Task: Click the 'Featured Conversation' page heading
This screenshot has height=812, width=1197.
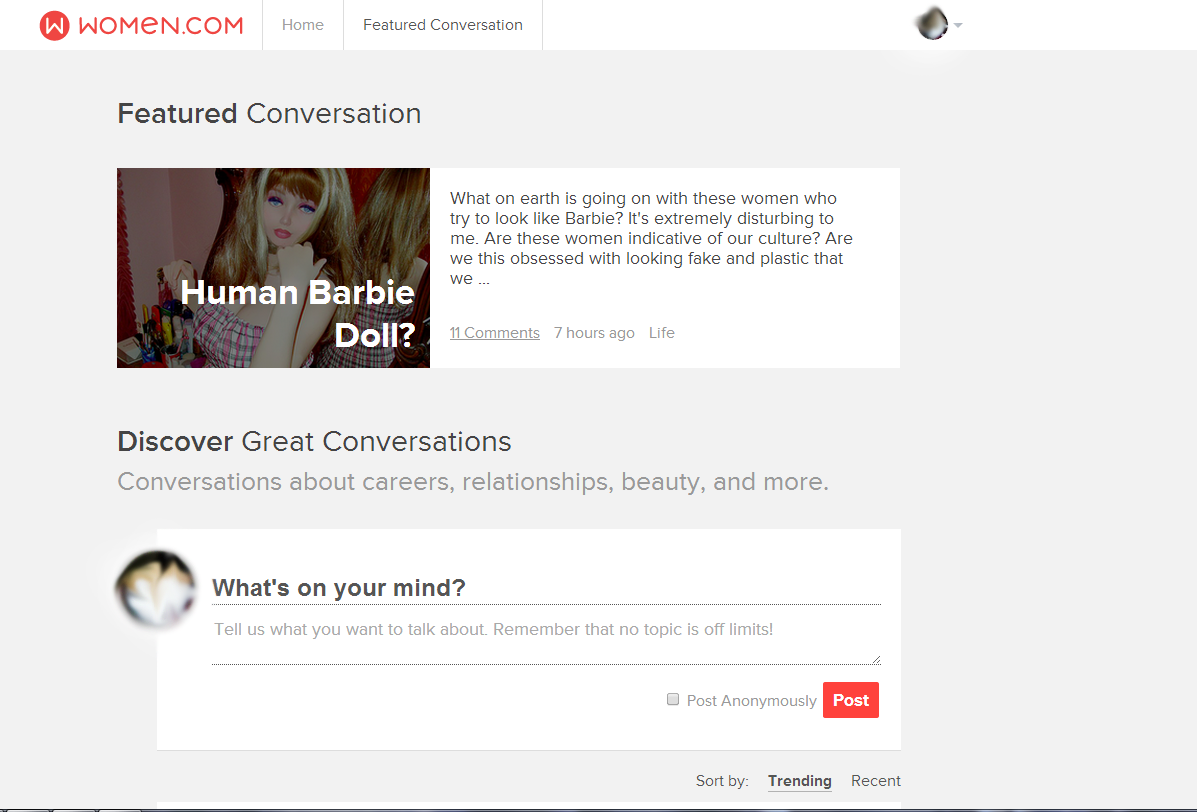Action: click(x=269, y=114)
